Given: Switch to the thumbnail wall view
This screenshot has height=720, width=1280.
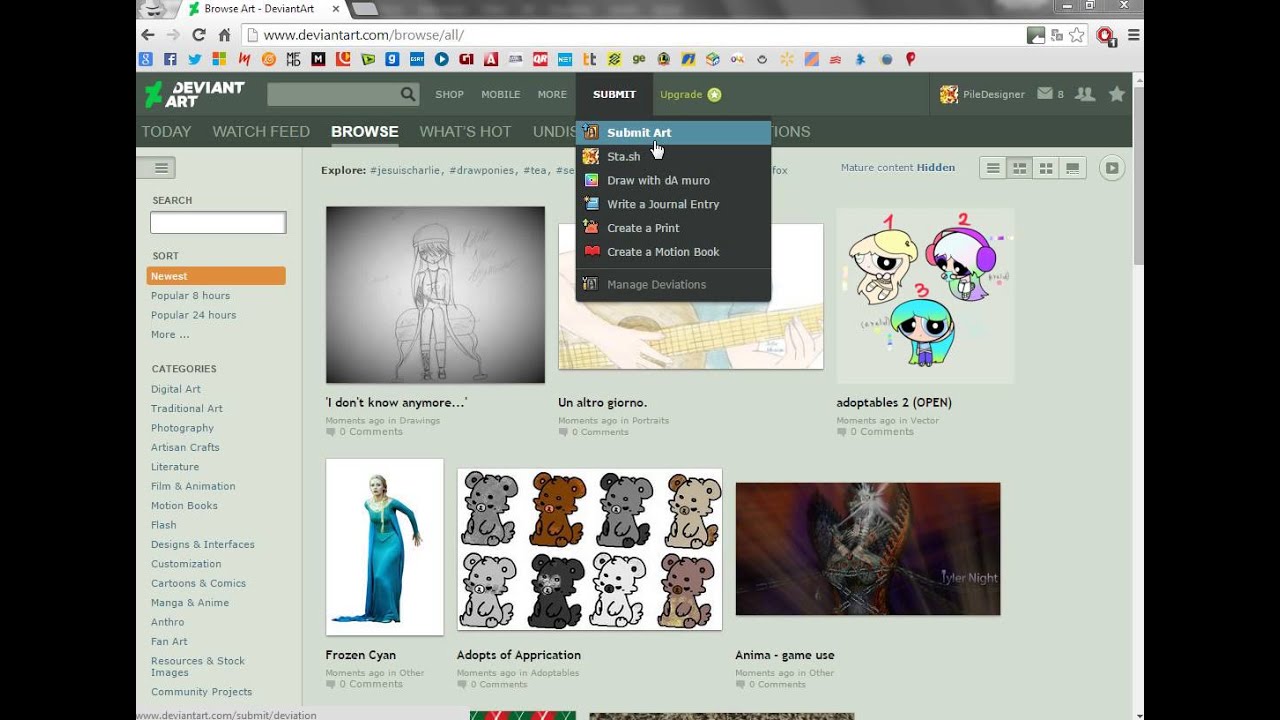Looking at the screenshot, I should (1019, 168).
